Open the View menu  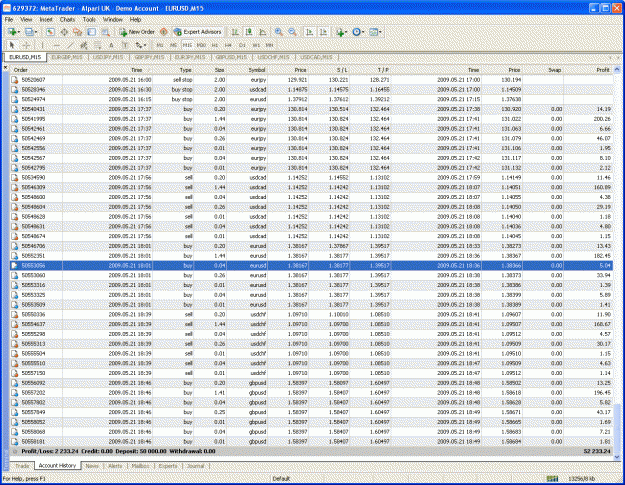coord(26,19)
